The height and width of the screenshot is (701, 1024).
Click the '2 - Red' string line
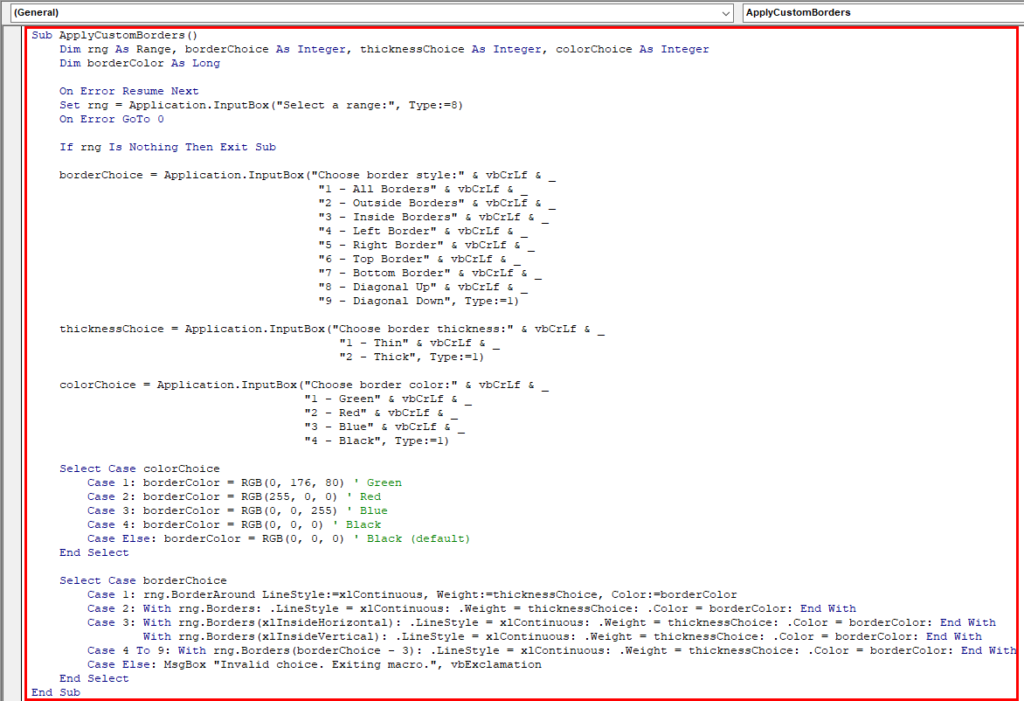pos(381,414)
